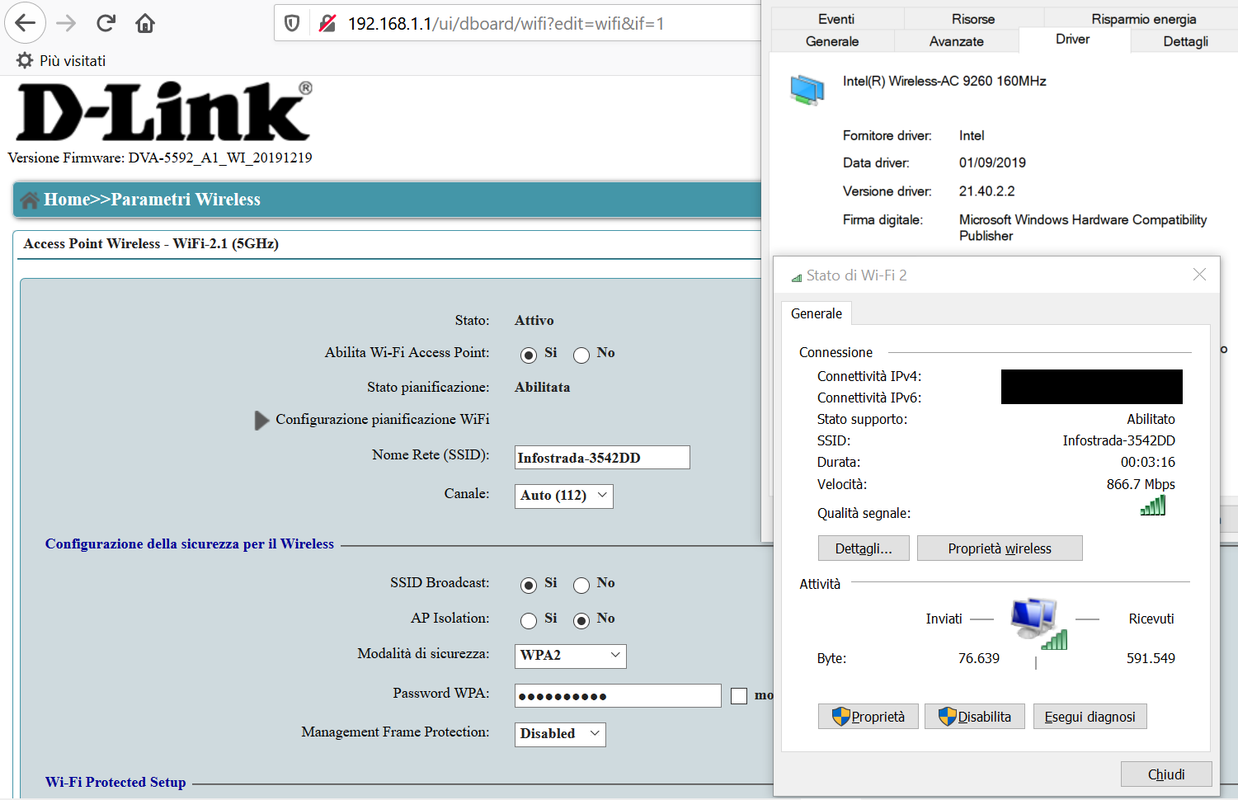Screen dimensions: 1238x800
Task: Click the Home>>Parametri Wireless breadcrumb
Action: point(152,200)
